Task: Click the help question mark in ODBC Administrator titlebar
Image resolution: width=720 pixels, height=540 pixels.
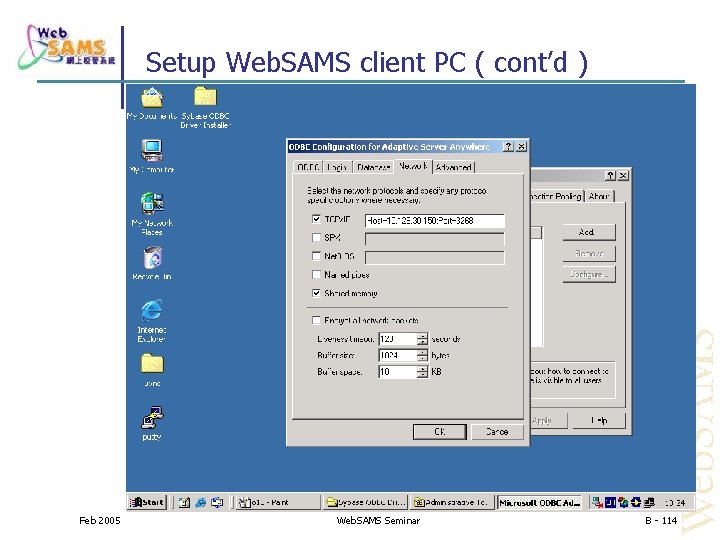Action: (x=610, y=175)
